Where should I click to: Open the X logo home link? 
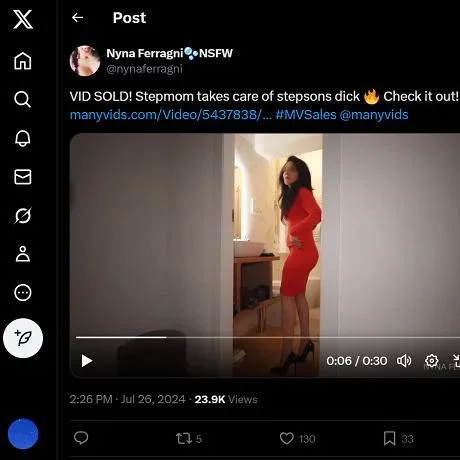point(23,19)
